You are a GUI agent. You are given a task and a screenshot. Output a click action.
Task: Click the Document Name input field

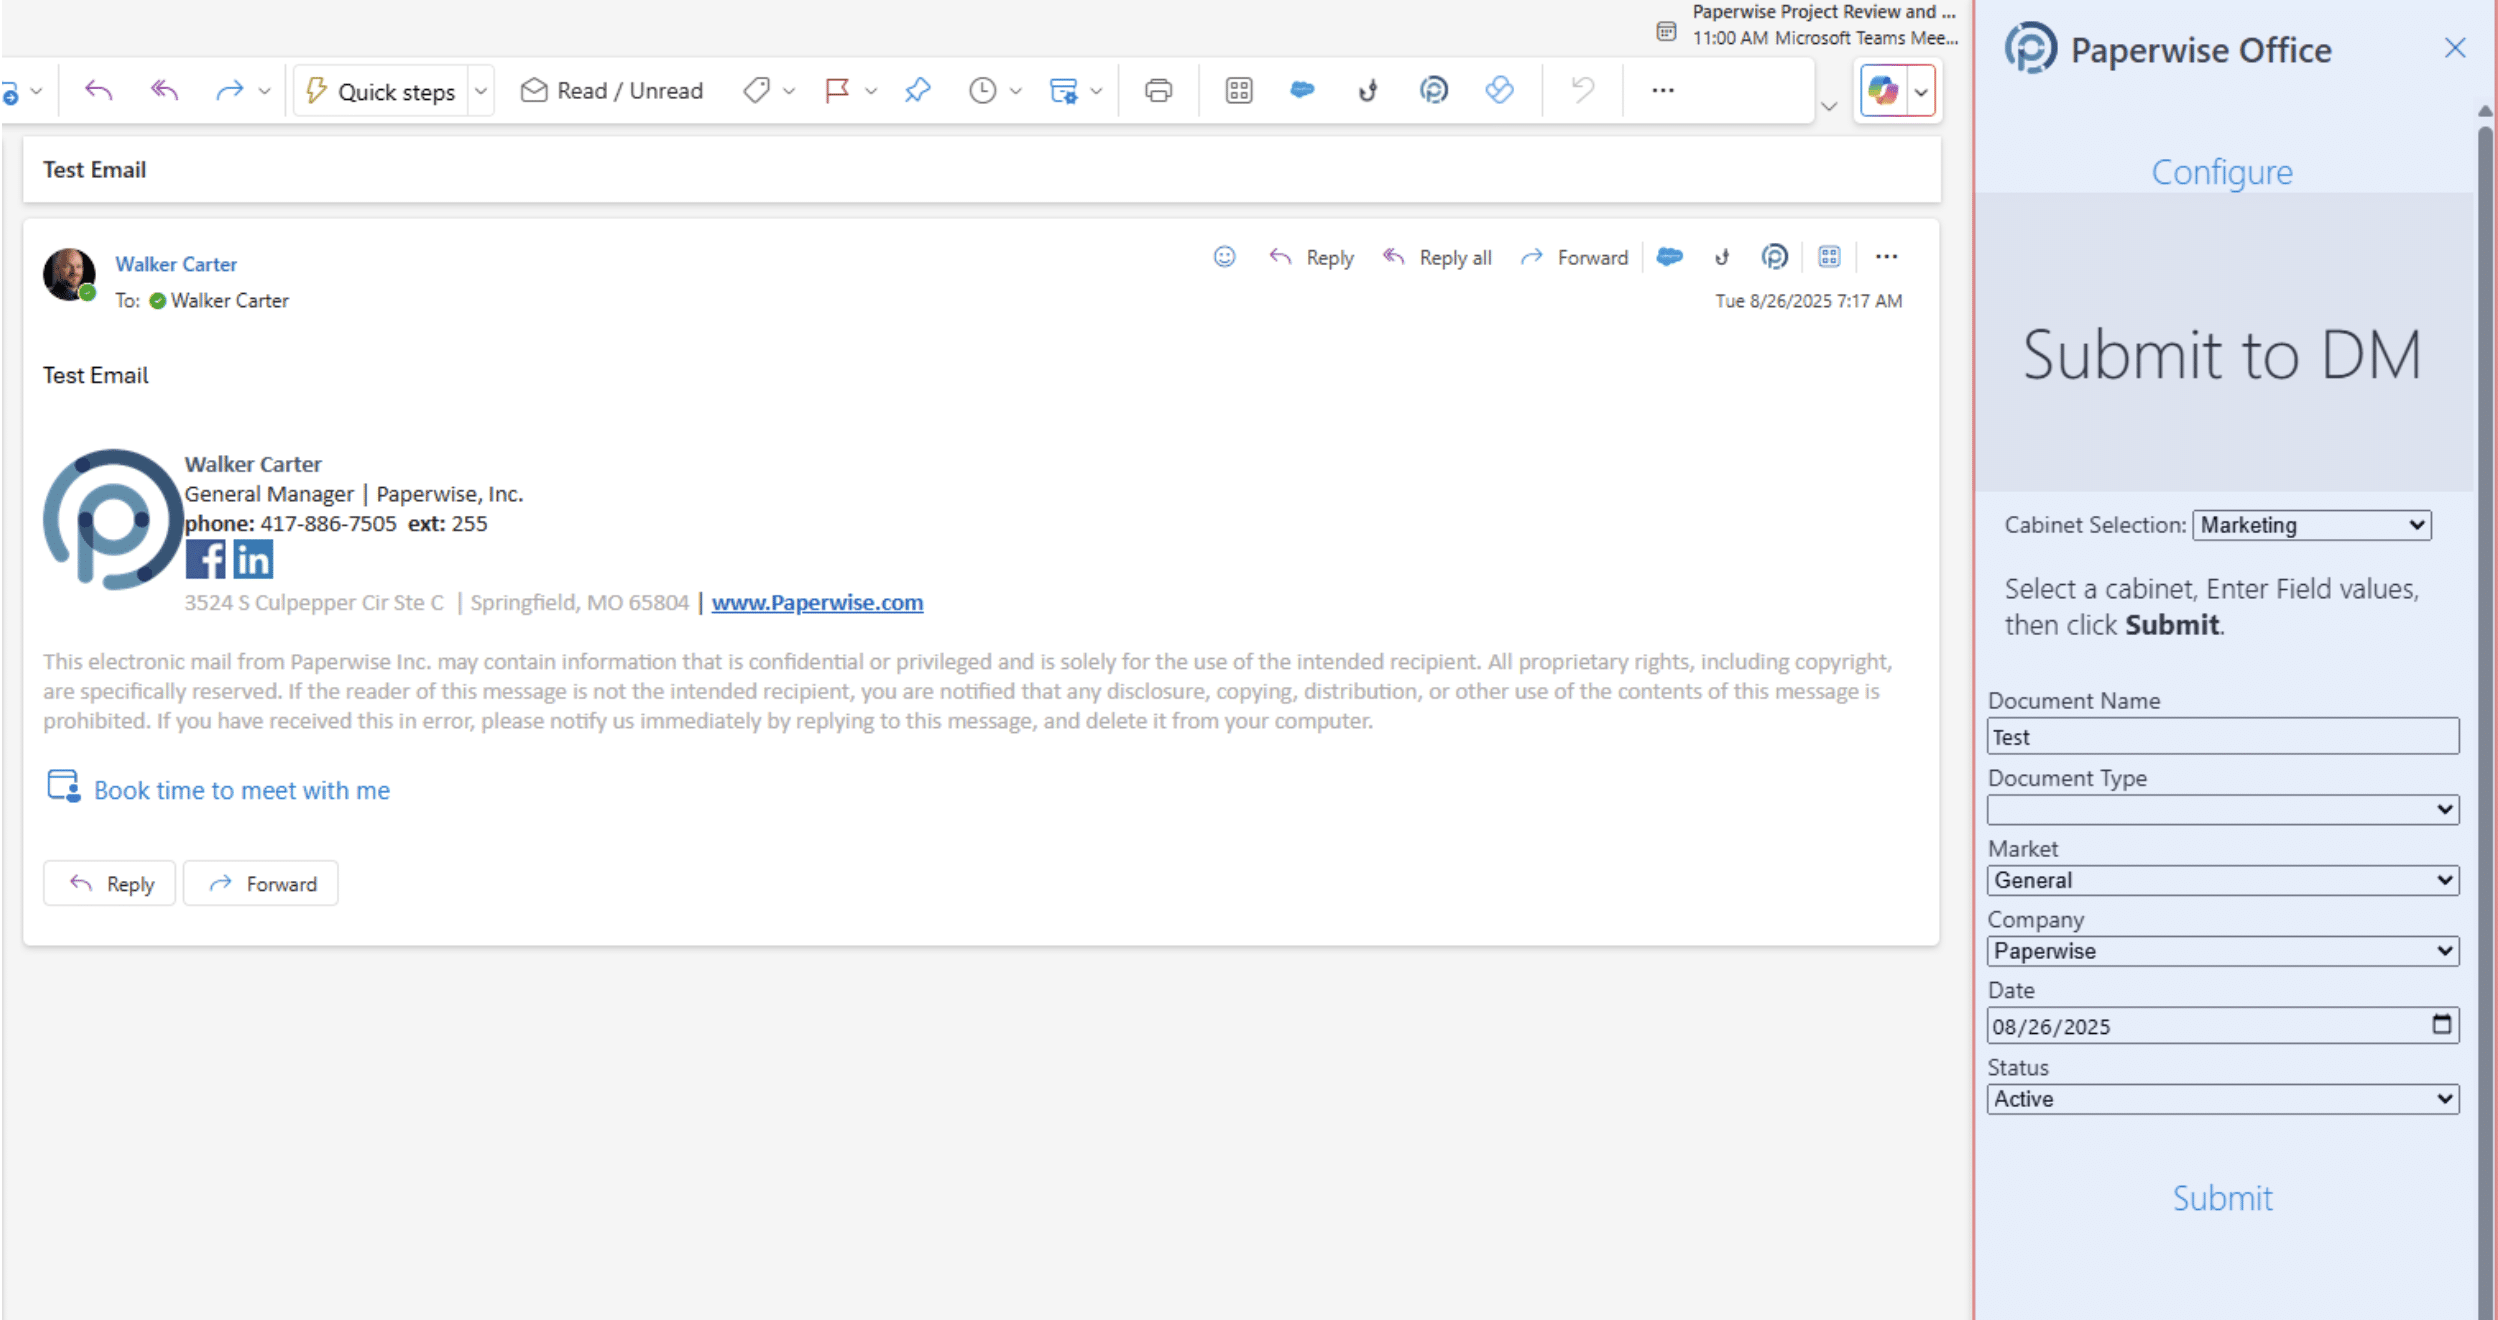coord(2223,737)
